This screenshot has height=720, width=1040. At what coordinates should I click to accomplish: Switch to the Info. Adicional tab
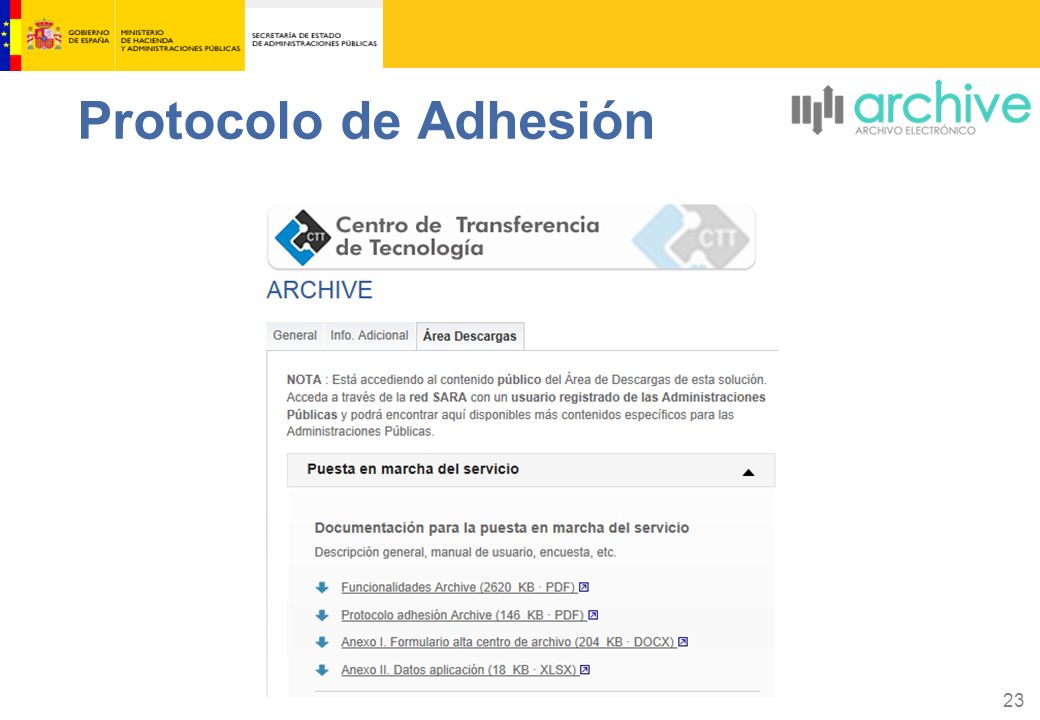point(369,335)
